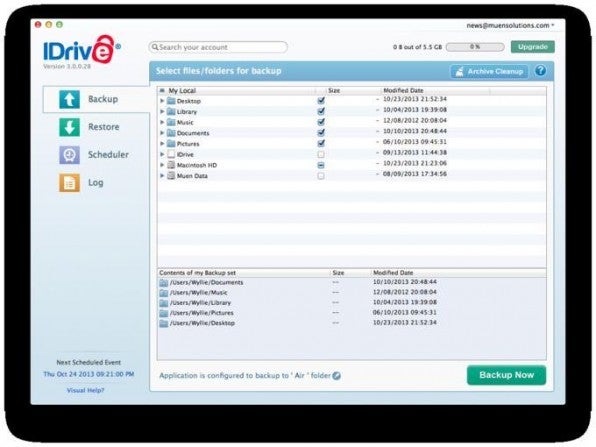Toggle the Macintosh HD partial checkbox
The height and width of the screenshot is (447, 596).
tap(321, 165)
